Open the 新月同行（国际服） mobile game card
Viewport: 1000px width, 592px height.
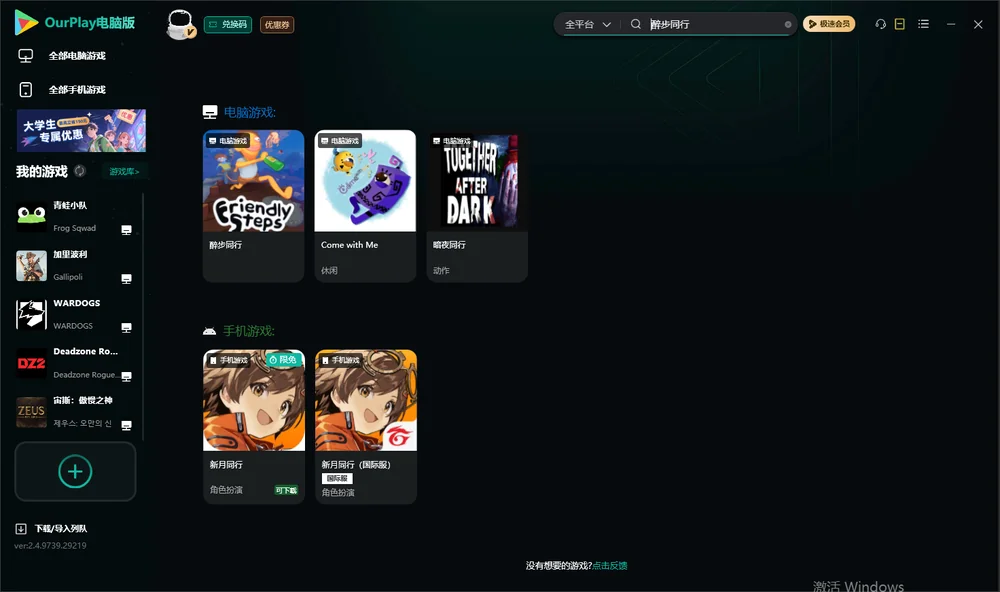[x=366, y=427]
